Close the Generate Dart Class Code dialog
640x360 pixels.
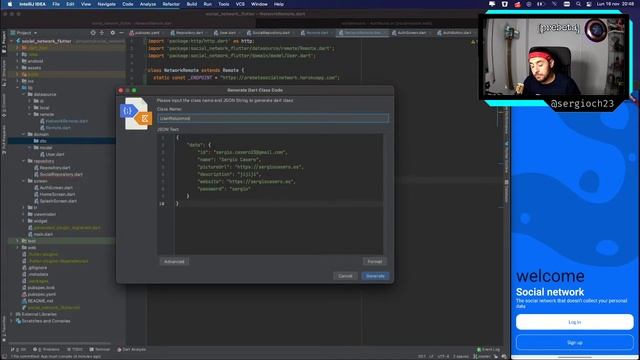coord(121,90)
